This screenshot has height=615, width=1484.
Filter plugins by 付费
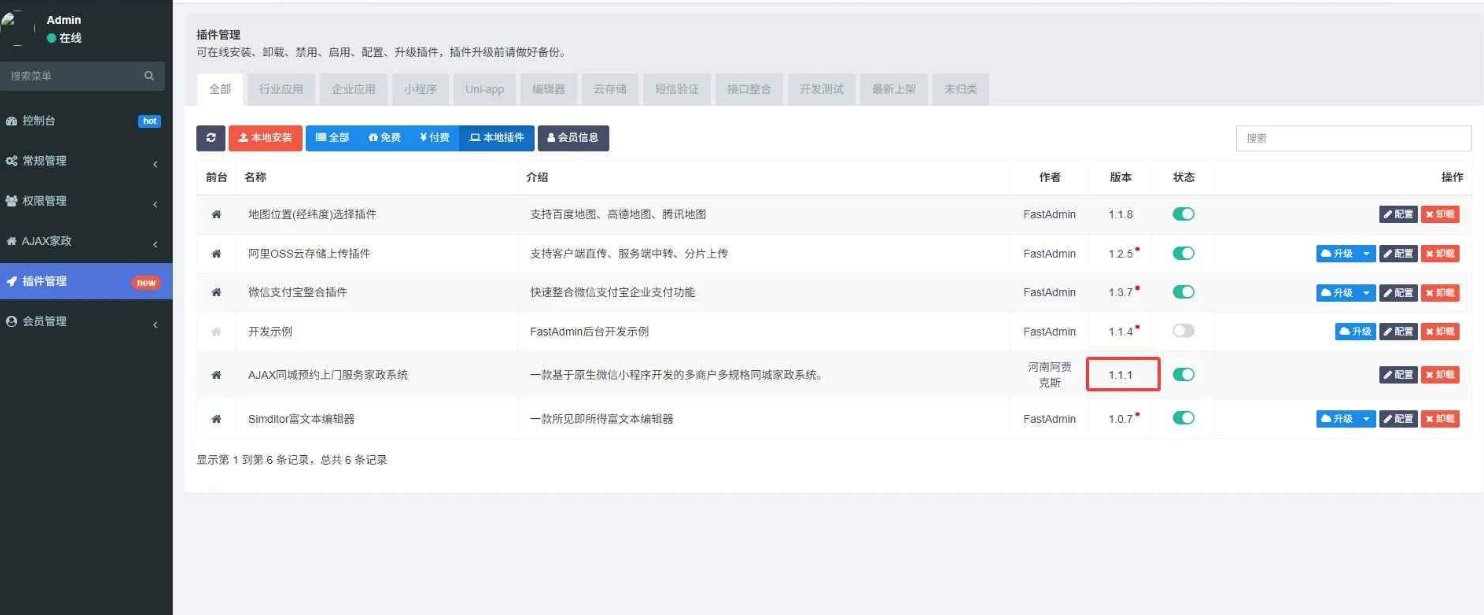click(x=435, y=138)
